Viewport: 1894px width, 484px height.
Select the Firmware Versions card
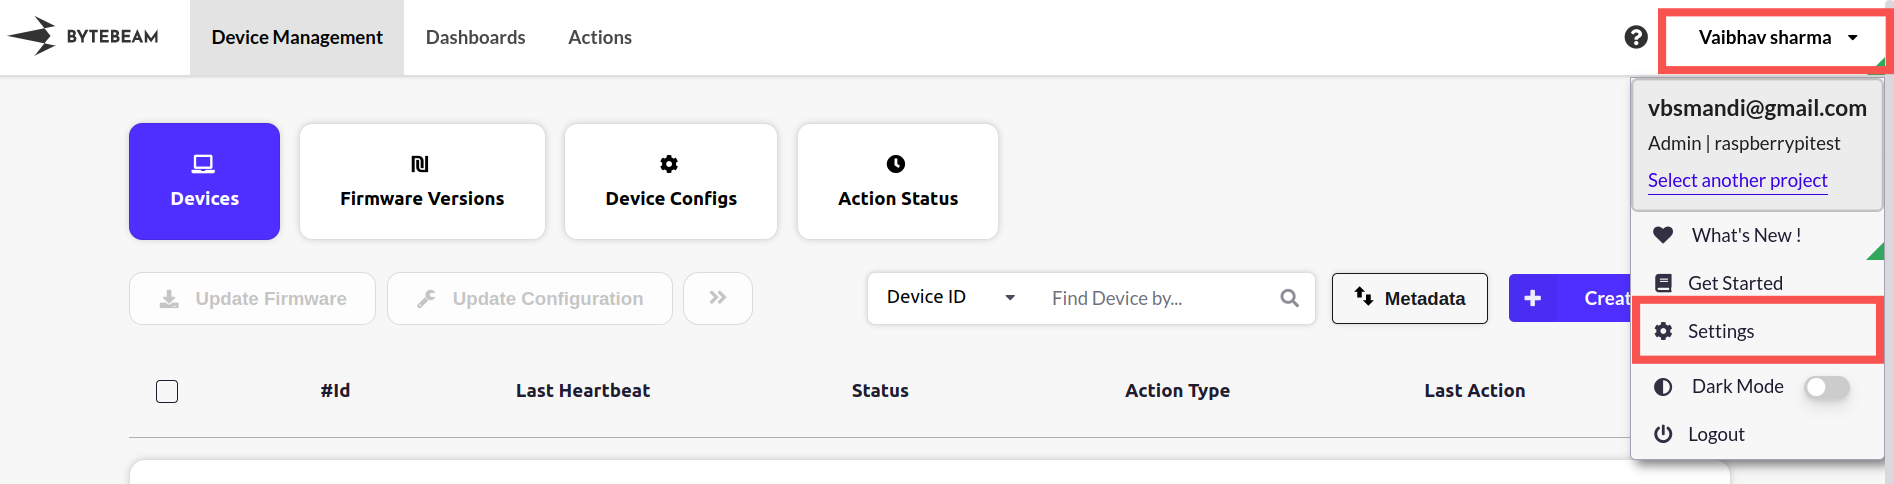(x=422, y=181)
